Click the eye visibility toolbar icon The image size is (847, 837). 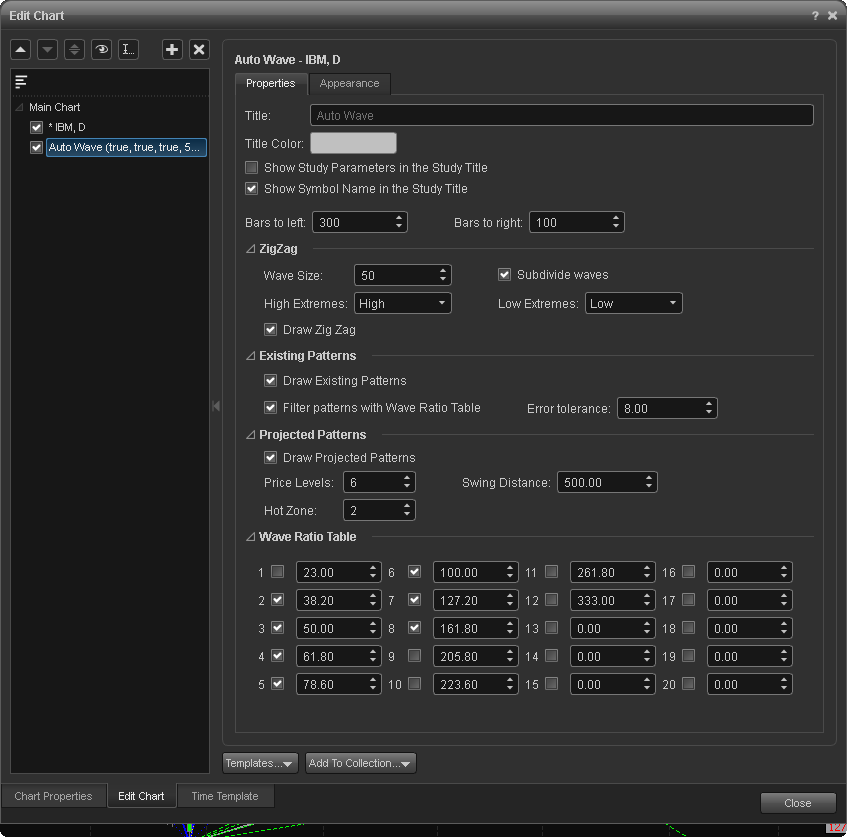point(102,50)
